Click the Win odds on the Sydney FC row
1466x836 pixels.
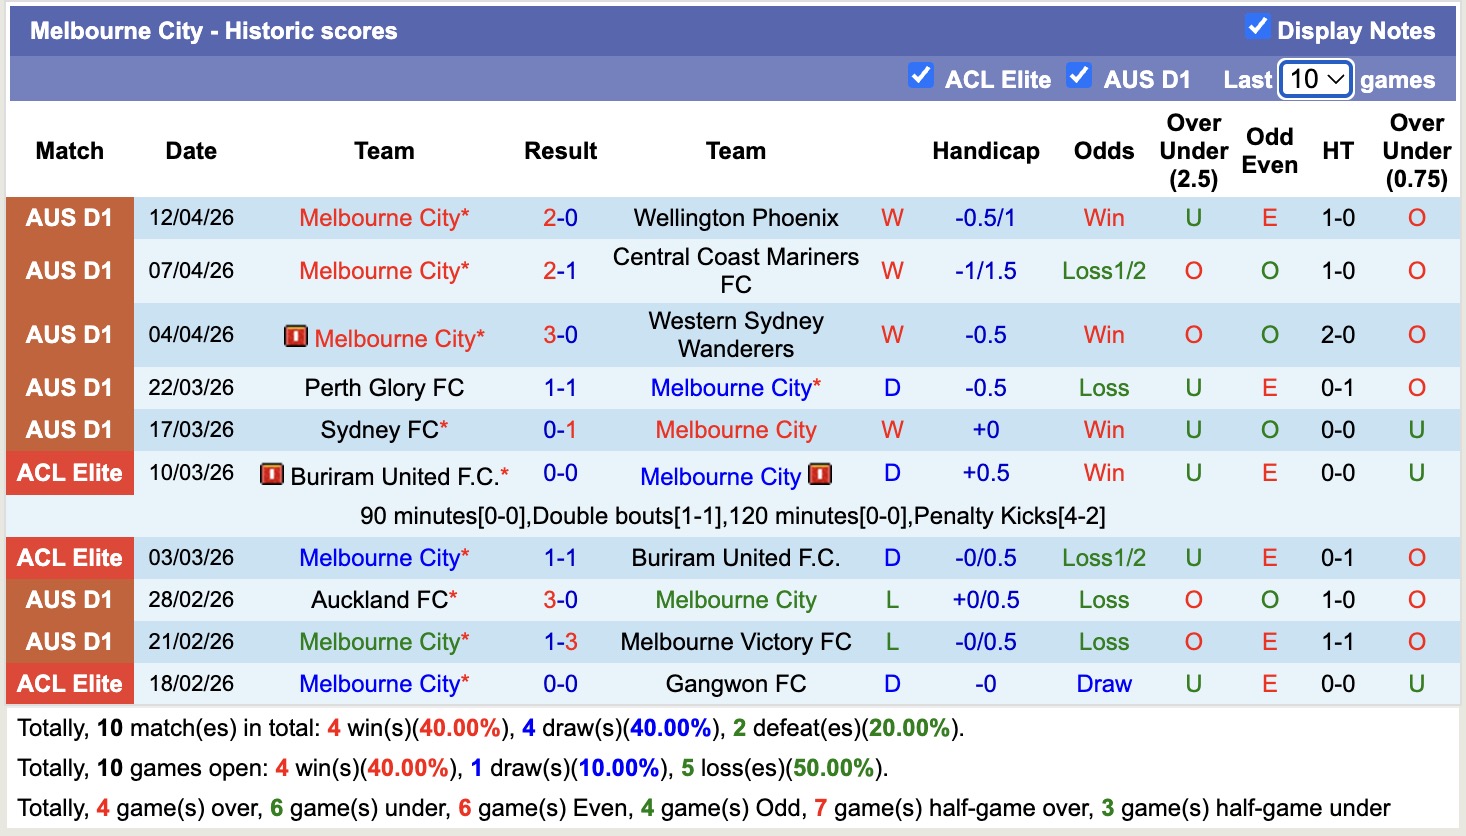pos(1103,429)
